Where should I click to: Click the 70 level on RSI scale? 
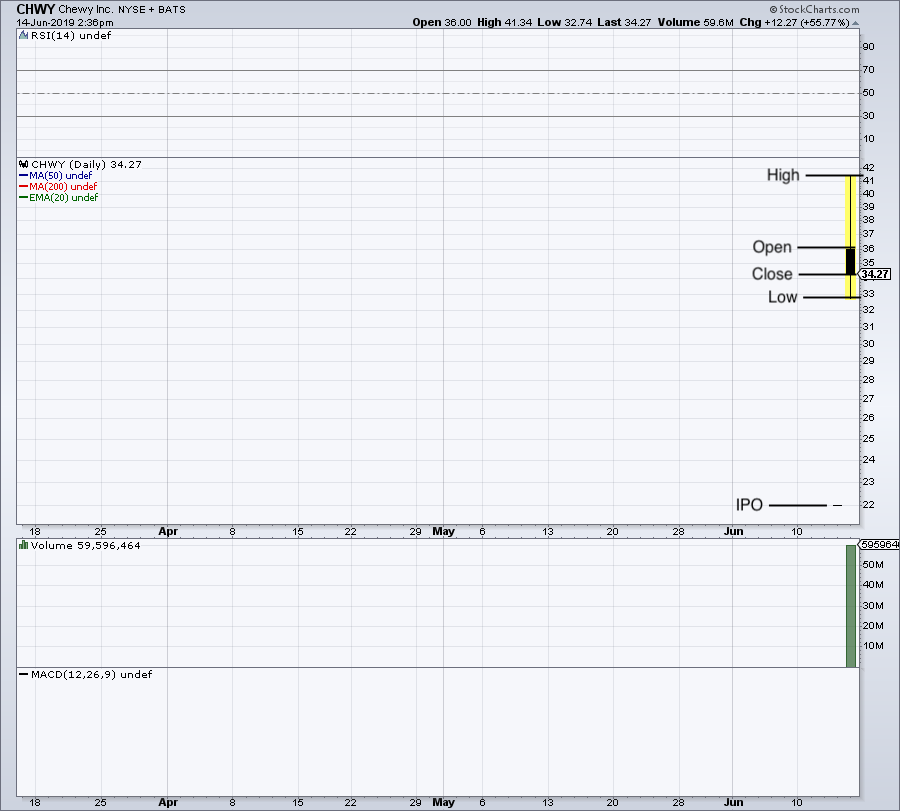click(868, 70)
